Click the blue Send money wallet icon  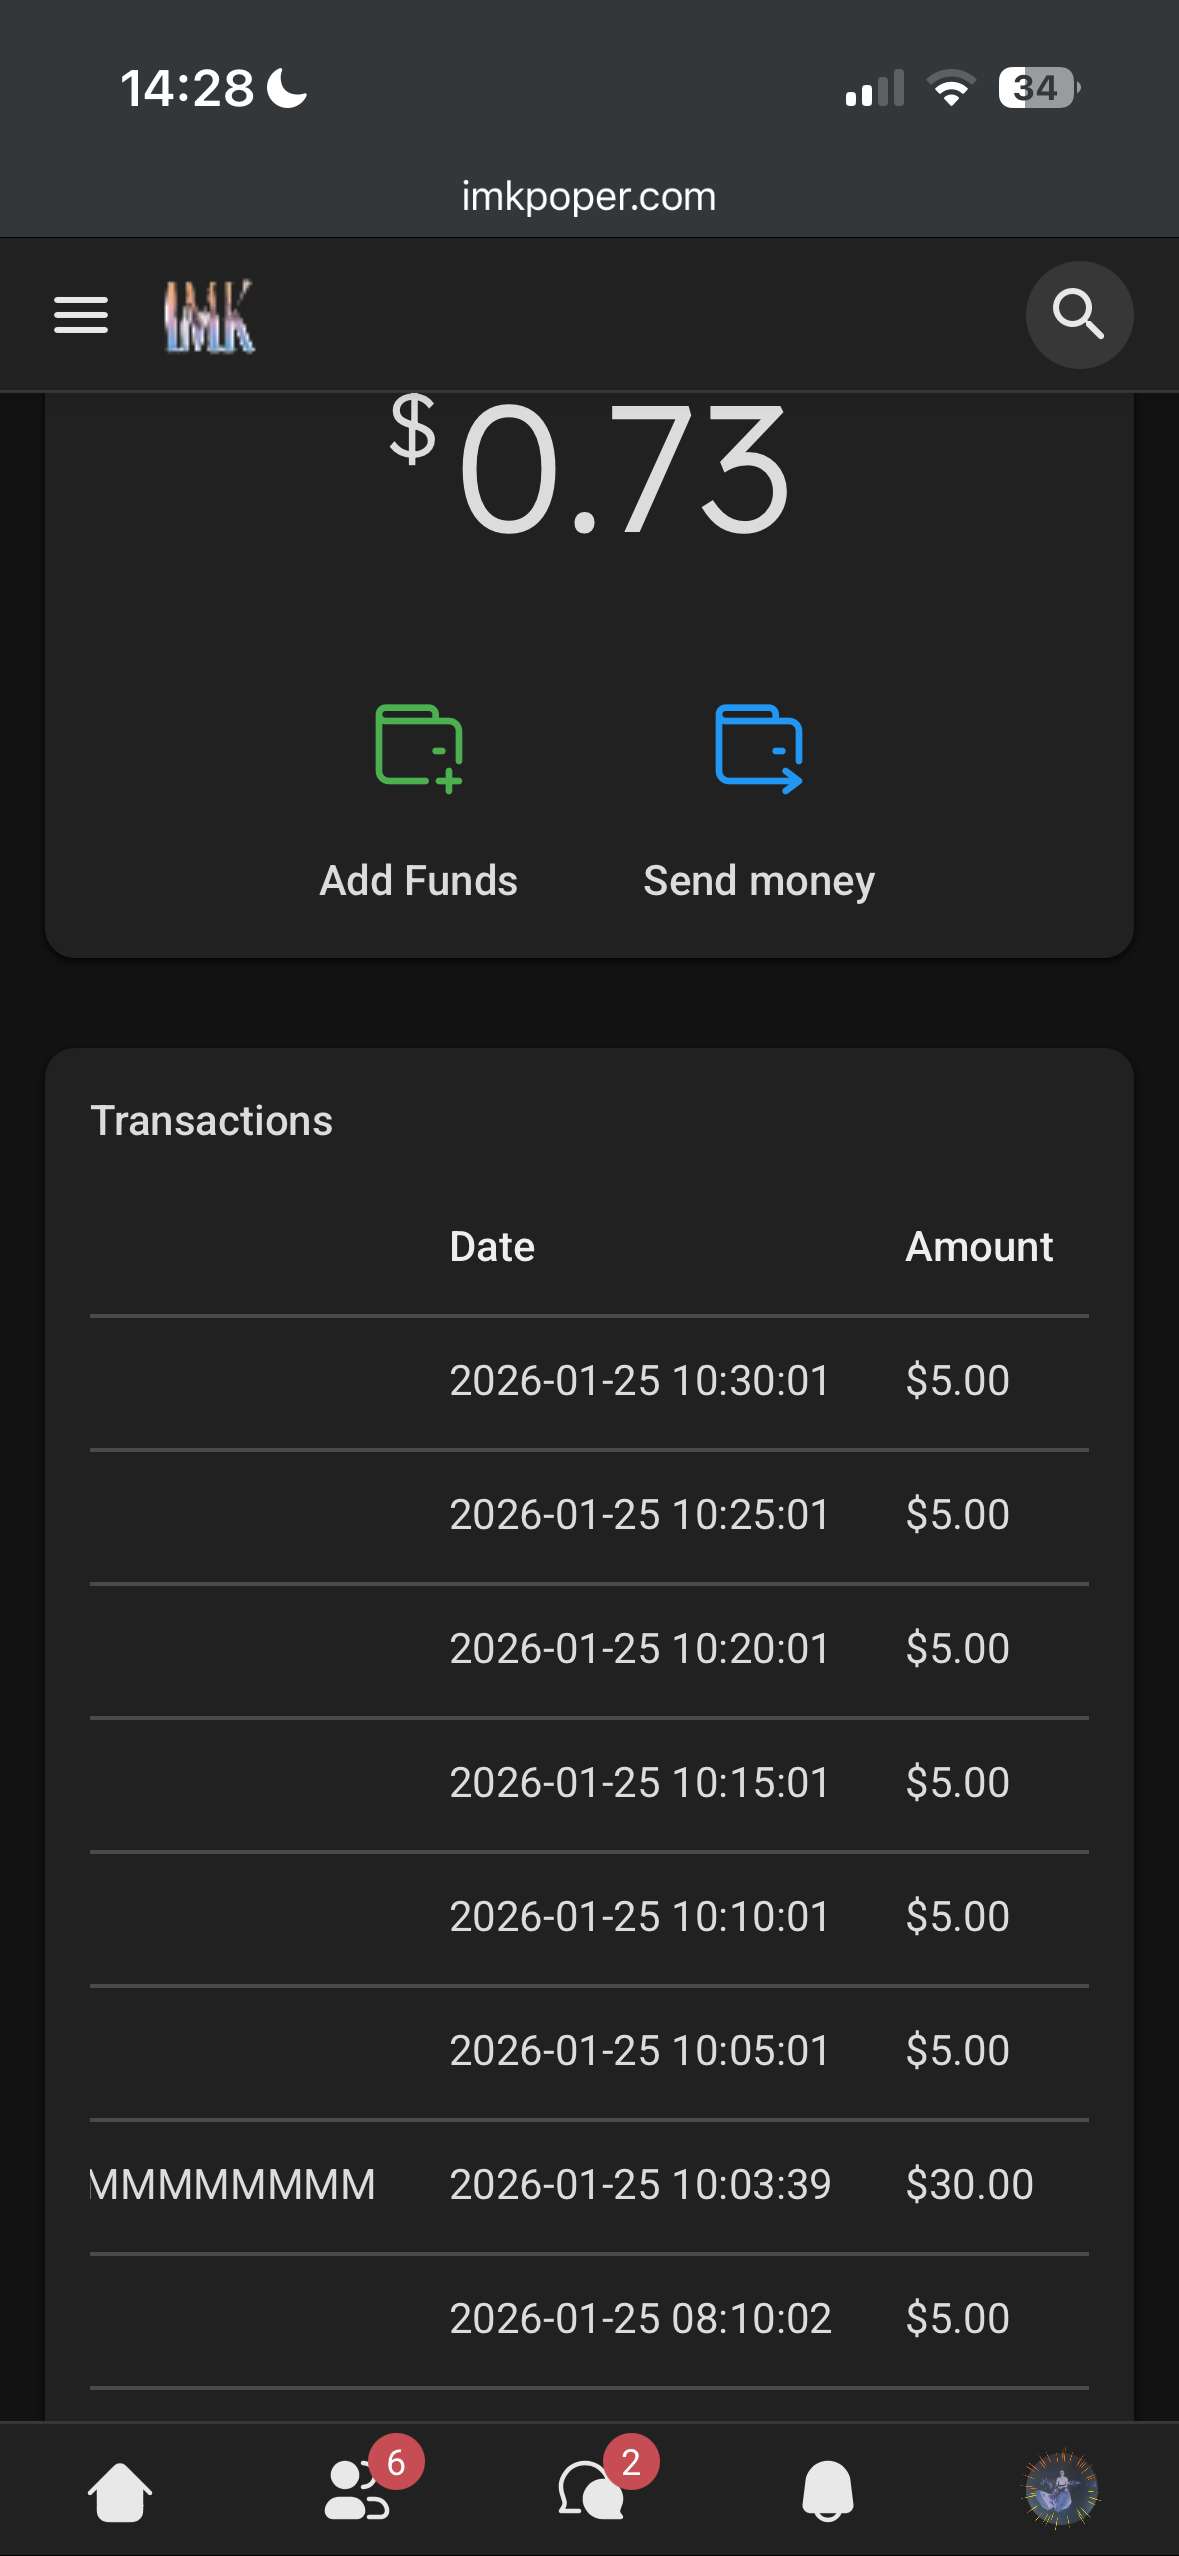click(x=759, y=748)
